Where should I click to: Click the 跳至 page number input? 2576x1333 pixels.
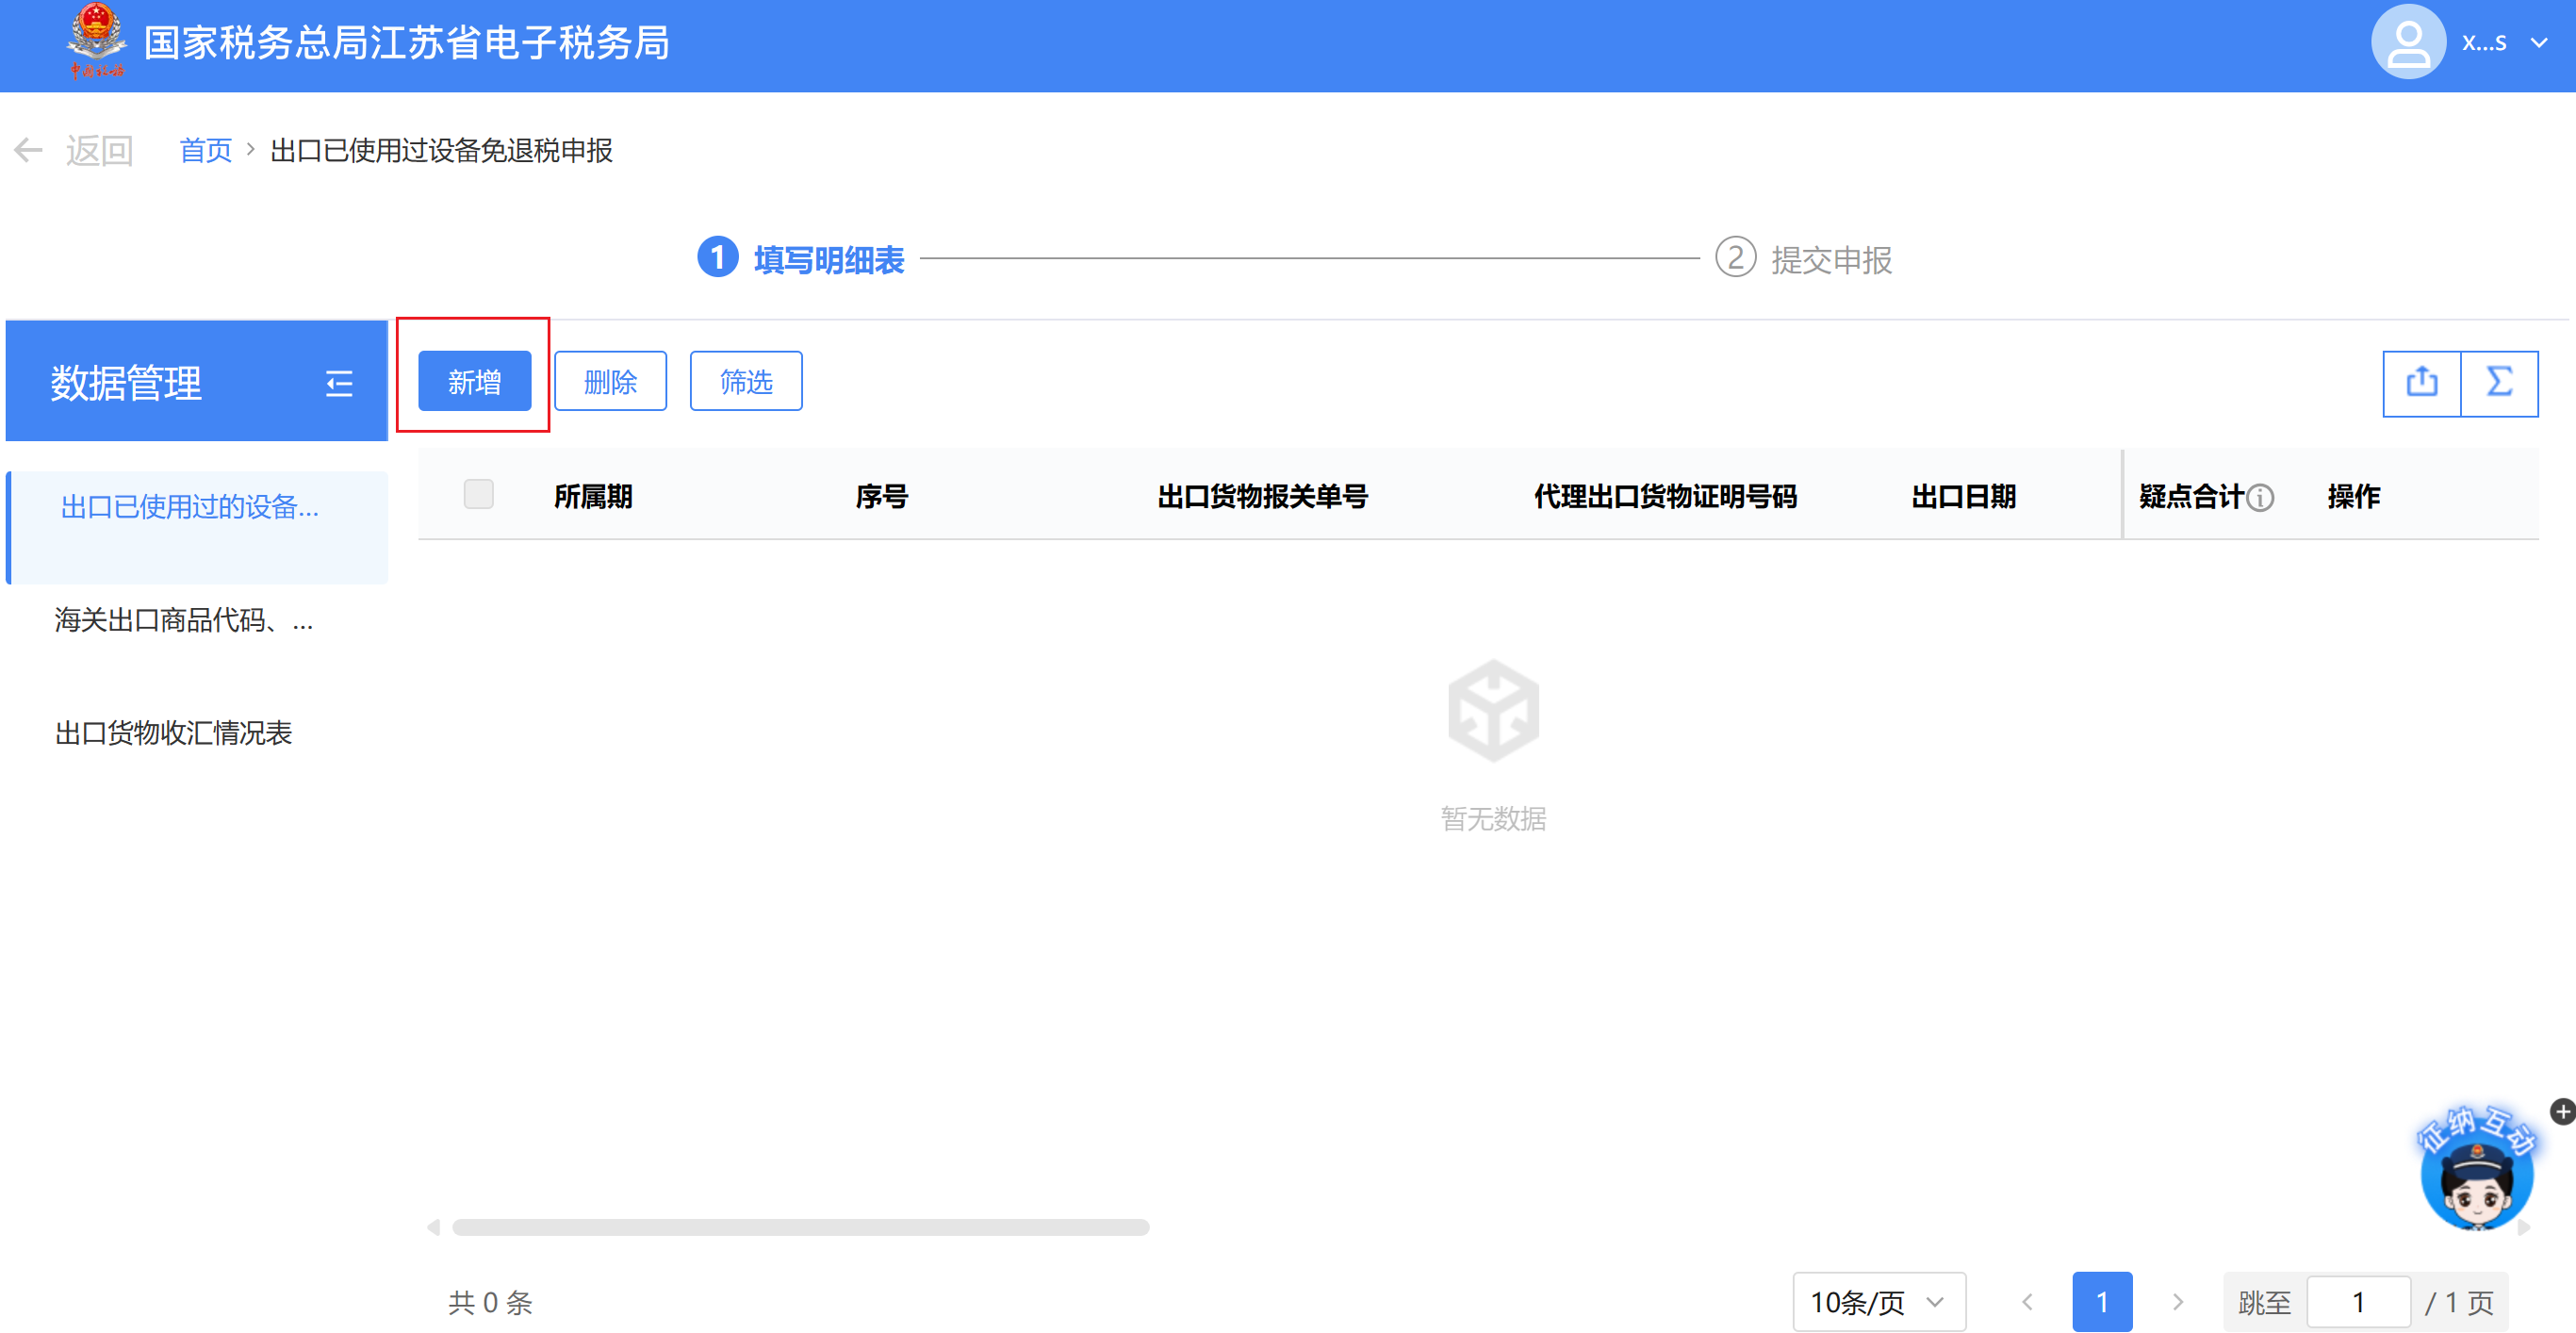[2357, 1301]
